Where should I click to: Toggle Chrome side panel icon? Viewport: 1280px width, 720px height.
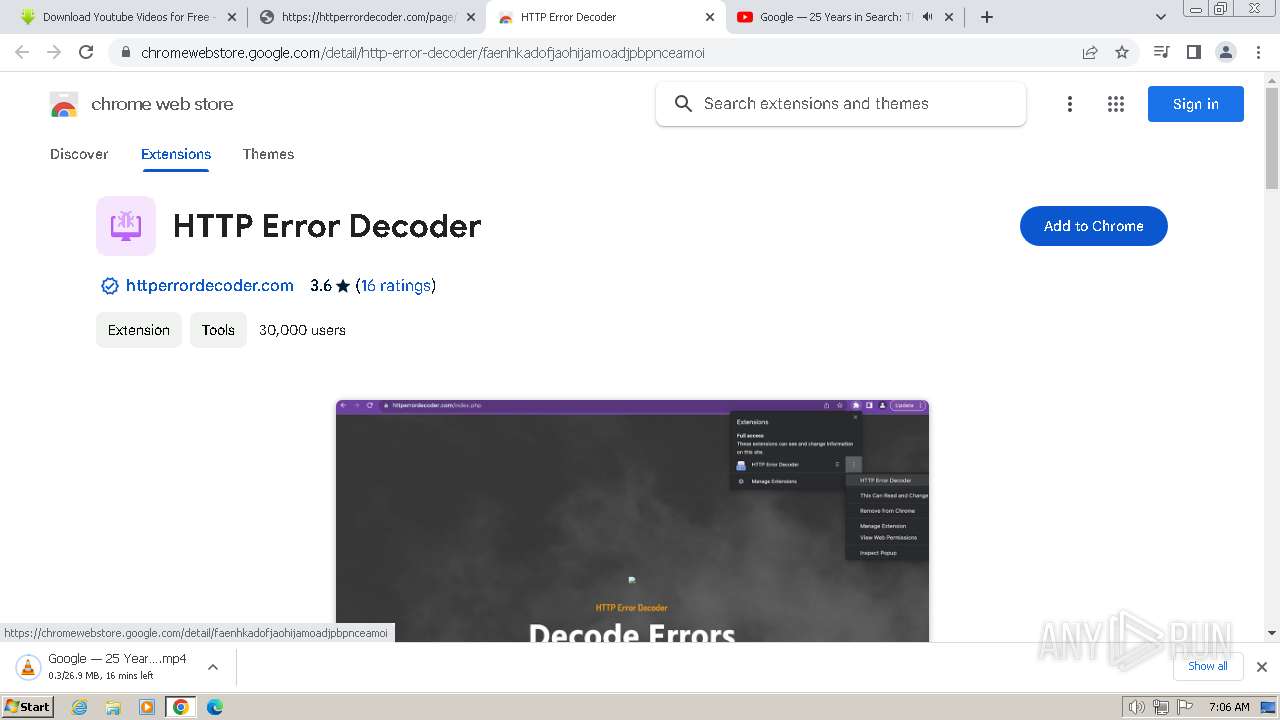[1193, 52]
